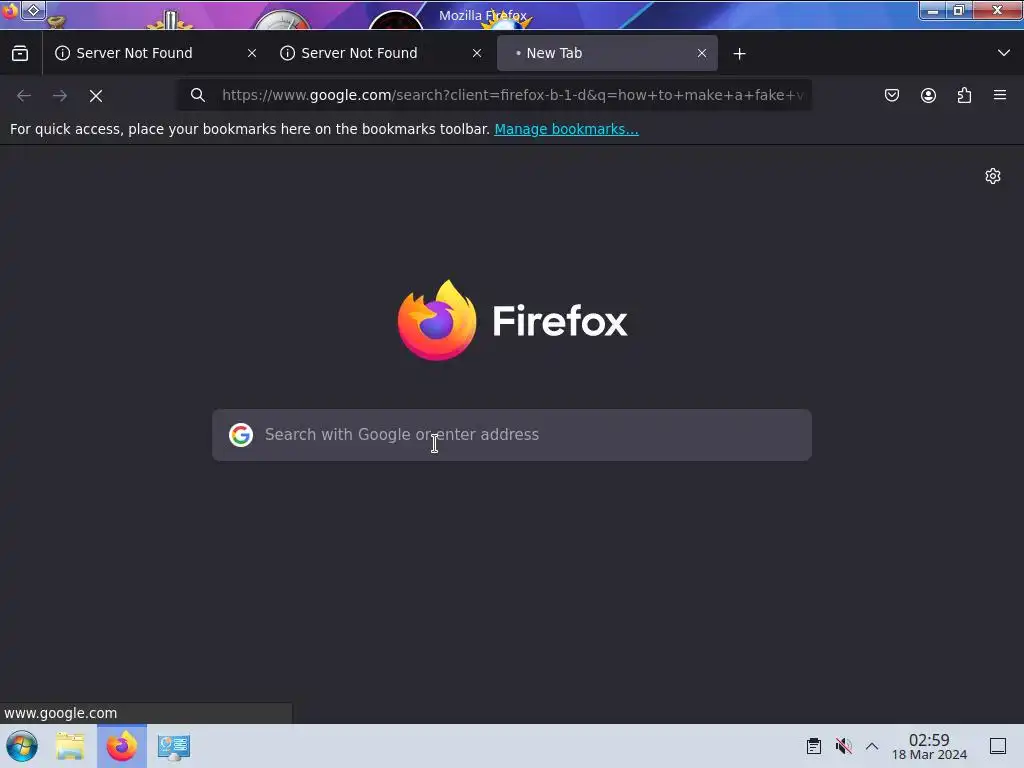The height and width of the screenshot is (768, 1024).
Task: Click the Firefox logo on the page
Action: point(513,320)
